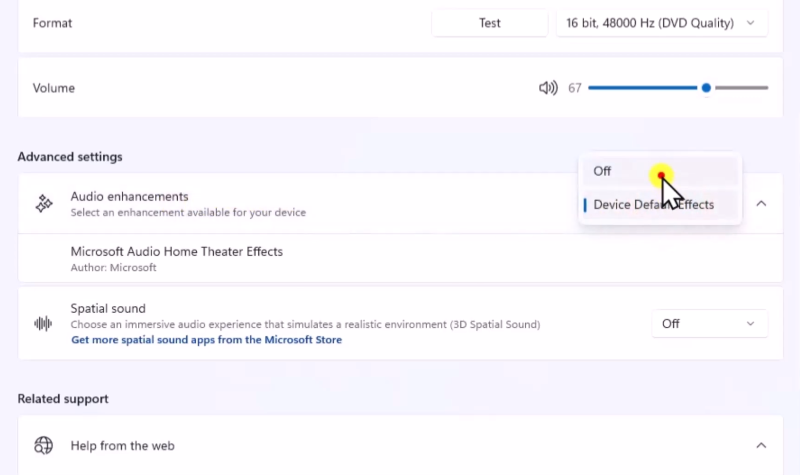Click the volume slider thumb handle
This screenshot has width=800, height=475.
click(x=706, y=88)
